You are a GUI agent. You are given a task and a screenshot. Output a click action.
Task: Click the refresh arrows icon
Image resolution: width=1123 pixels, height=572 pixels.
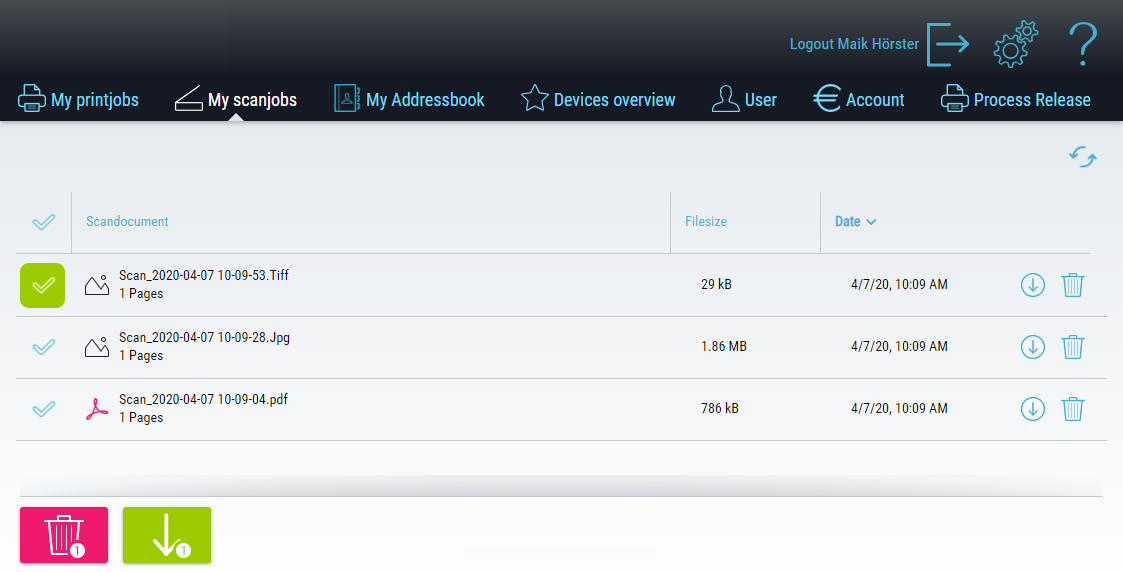[x=1083, y=157]
